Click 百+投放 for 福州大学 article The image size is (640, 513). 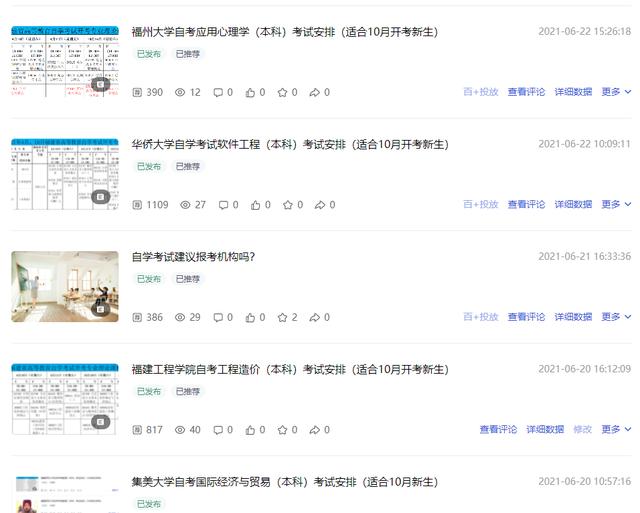(481, 92)
